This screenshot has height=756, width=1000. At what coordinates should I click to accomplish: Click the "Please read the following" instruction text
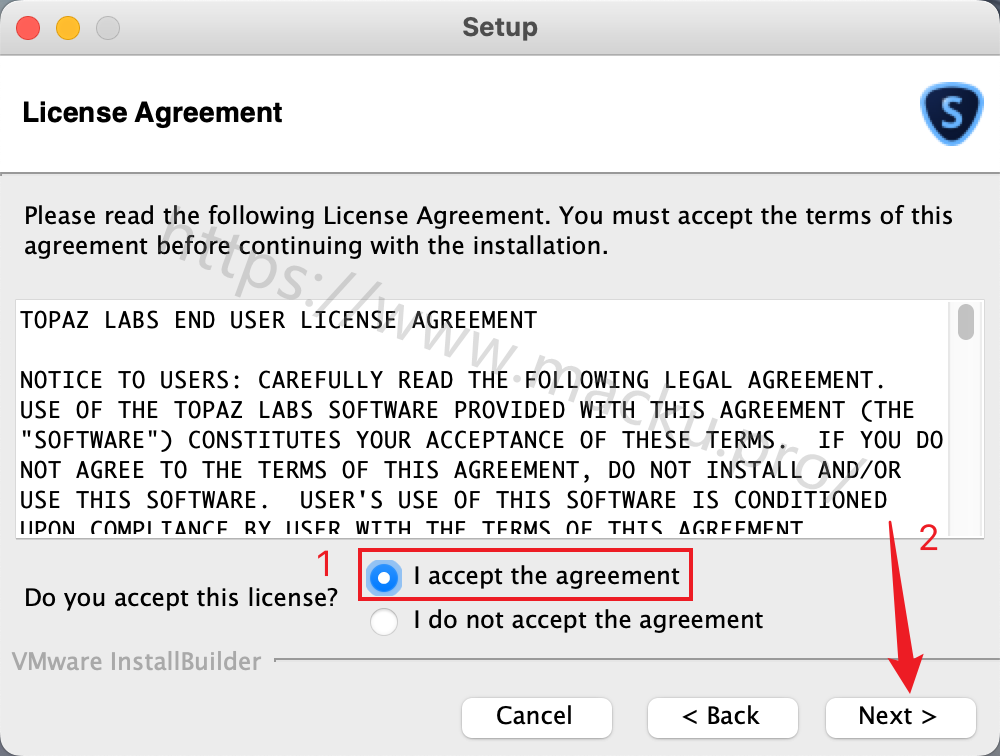coord(489,230)
